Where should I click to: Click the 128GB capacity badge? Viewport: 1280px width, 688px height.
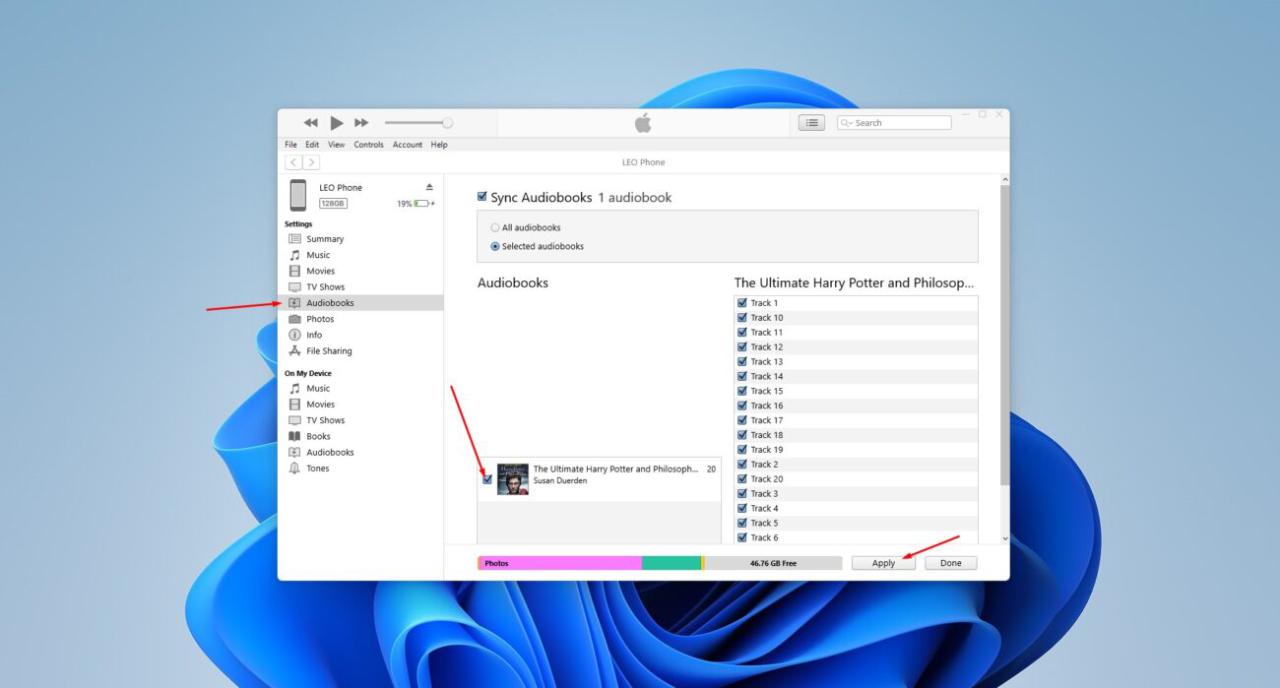[333, 203]
